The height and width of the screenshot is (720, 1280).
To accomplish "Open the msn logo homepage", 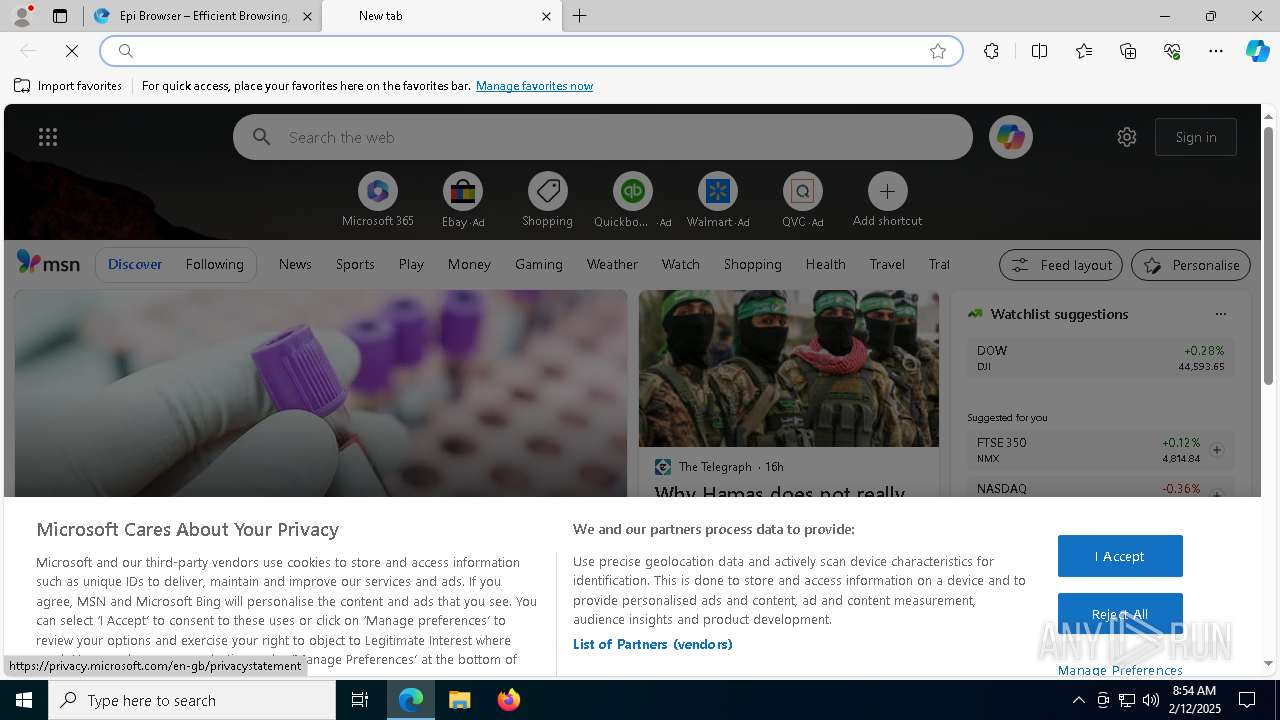I will [x=48, y=263].
